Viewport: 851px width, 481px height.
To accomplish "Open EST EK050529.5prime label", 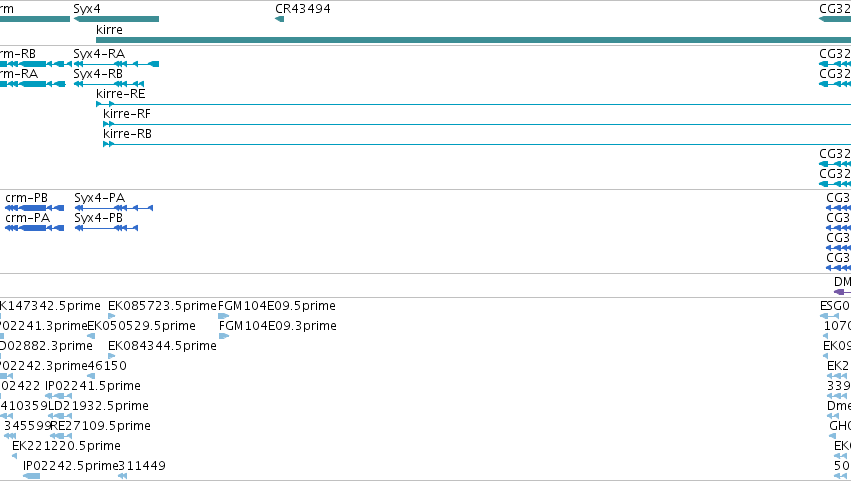I will (x=142, y=326).
